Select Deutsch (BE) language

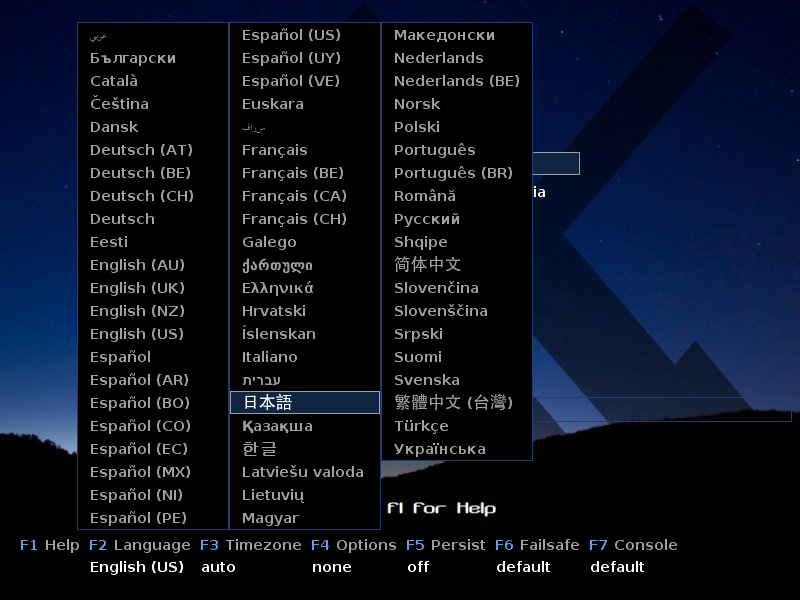pos(140,173)
